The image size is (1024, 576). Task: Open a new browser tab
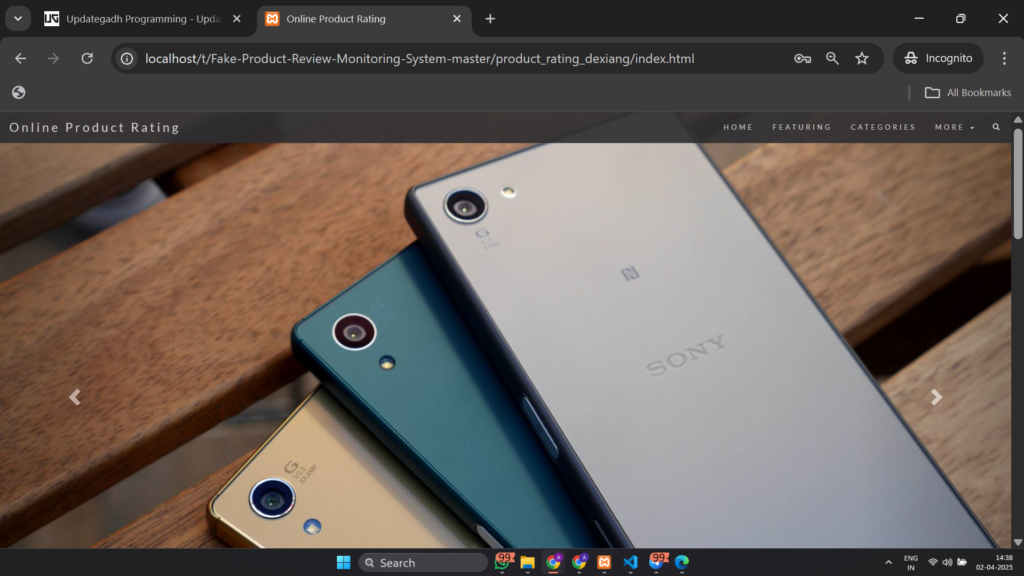pyautogui.click(x=490, y=19)
